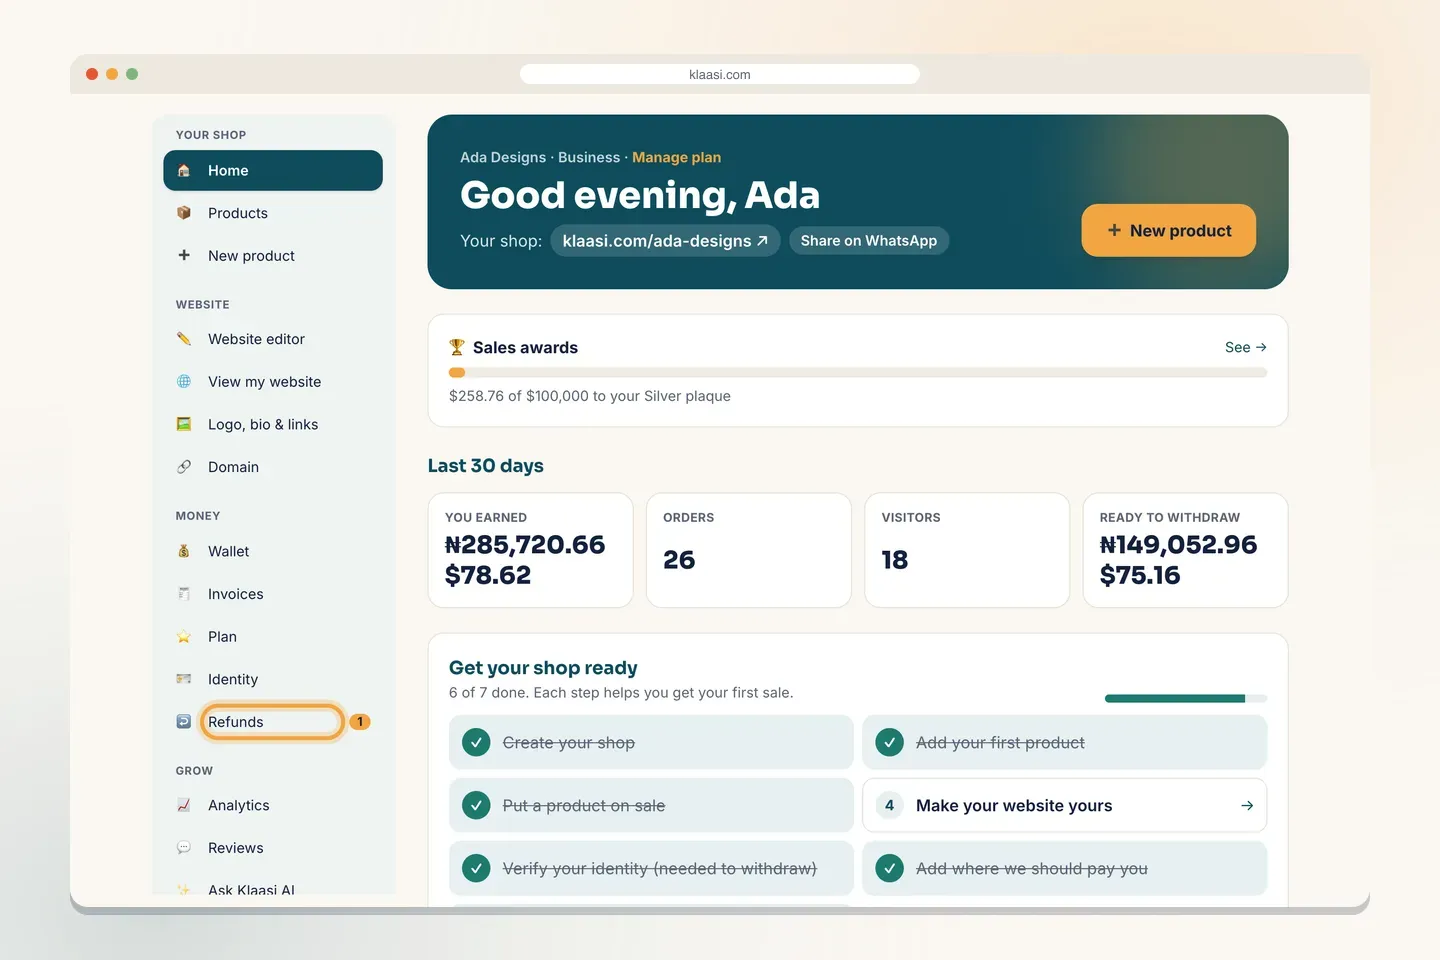The width and height of the screenshot is (1440, 960).
Task: Click the Visitors card showing 18
Action: click(x=967, y=550)
